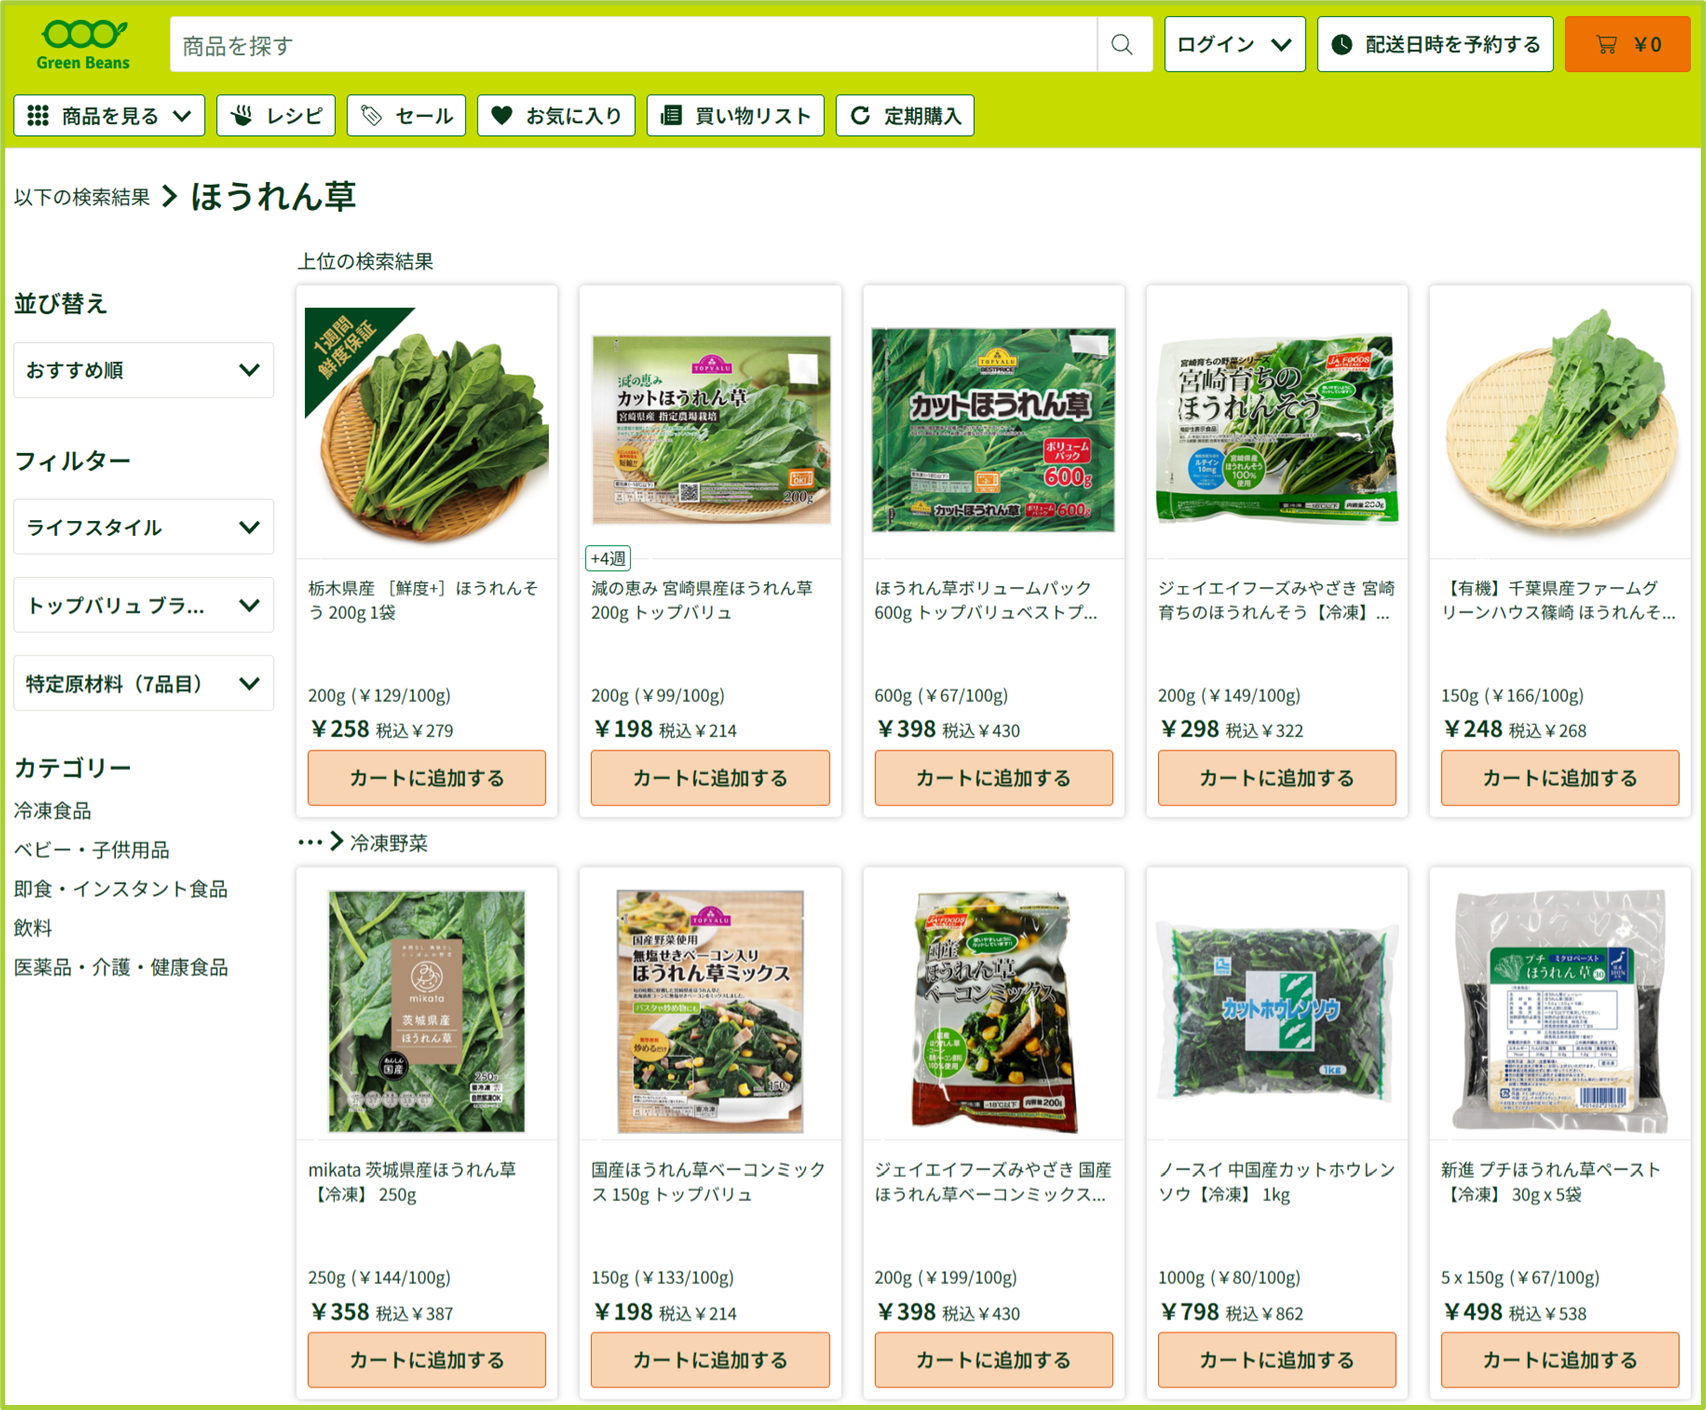Click 配送日時を予約する button
The image size is (1706, 1410).
pos(1435,45)
